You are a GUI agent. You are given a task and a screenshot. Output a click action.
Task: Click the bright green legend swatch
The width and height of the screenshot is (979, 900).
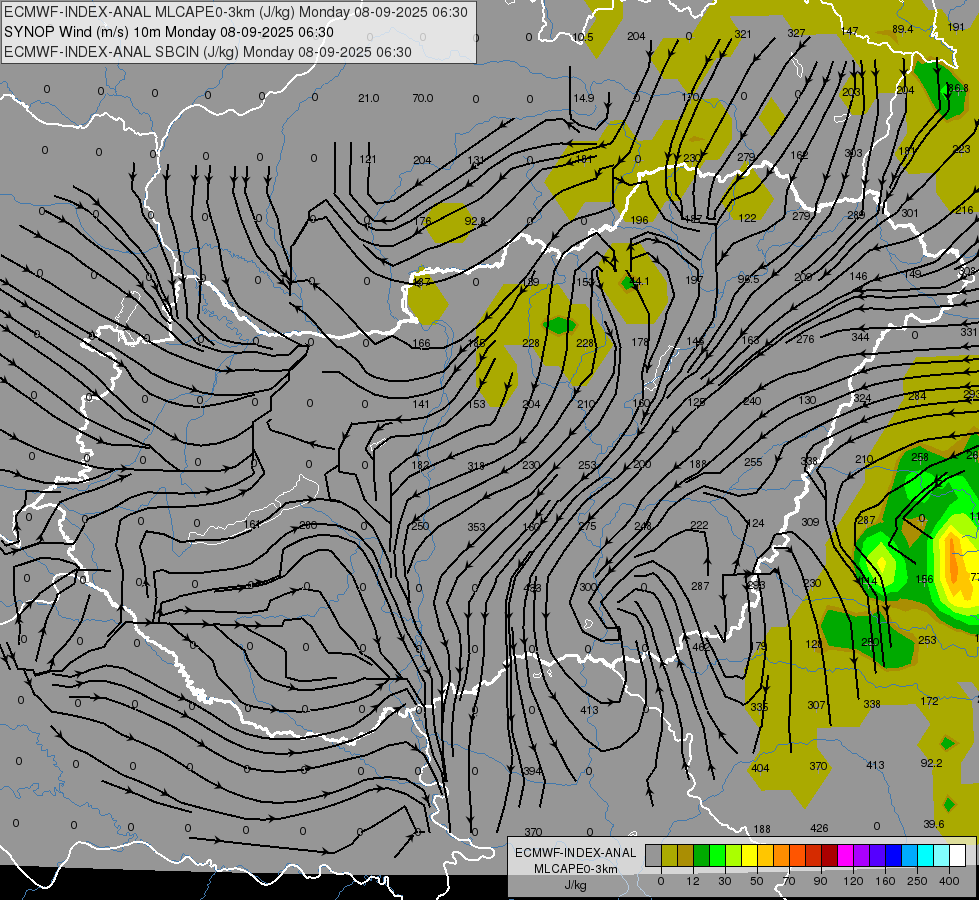[x=717, y=855]
